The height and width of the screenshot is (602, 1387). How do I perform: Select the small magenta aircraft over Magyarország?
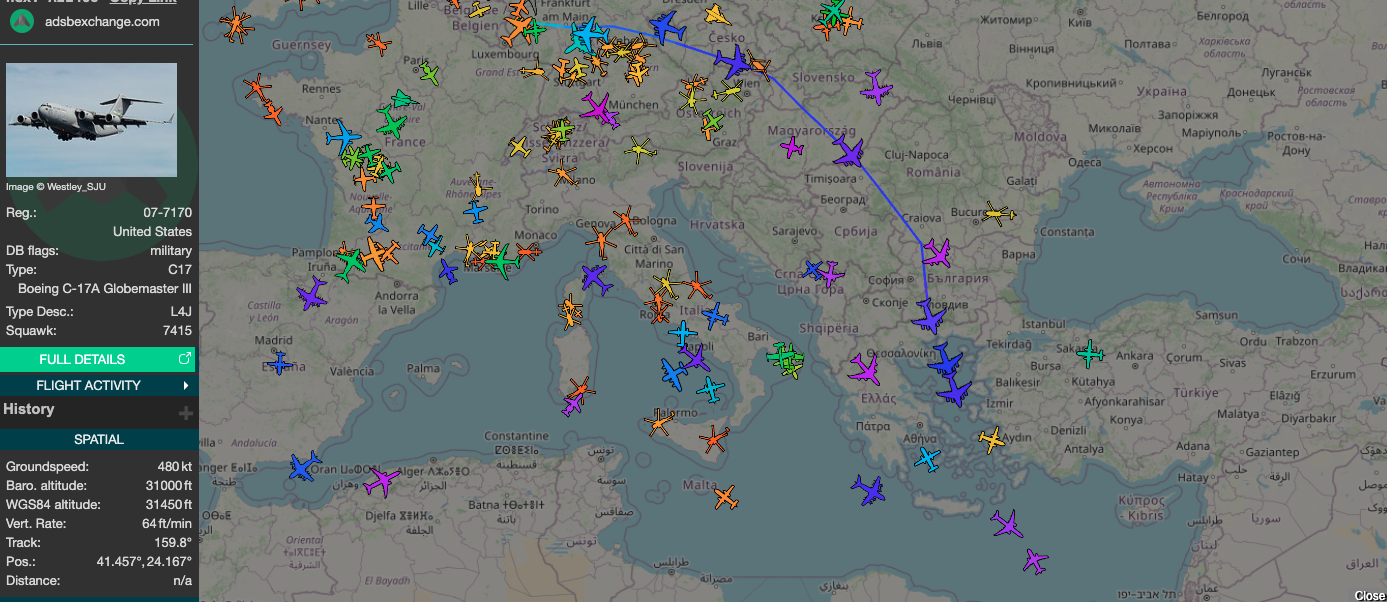point(792,148)
